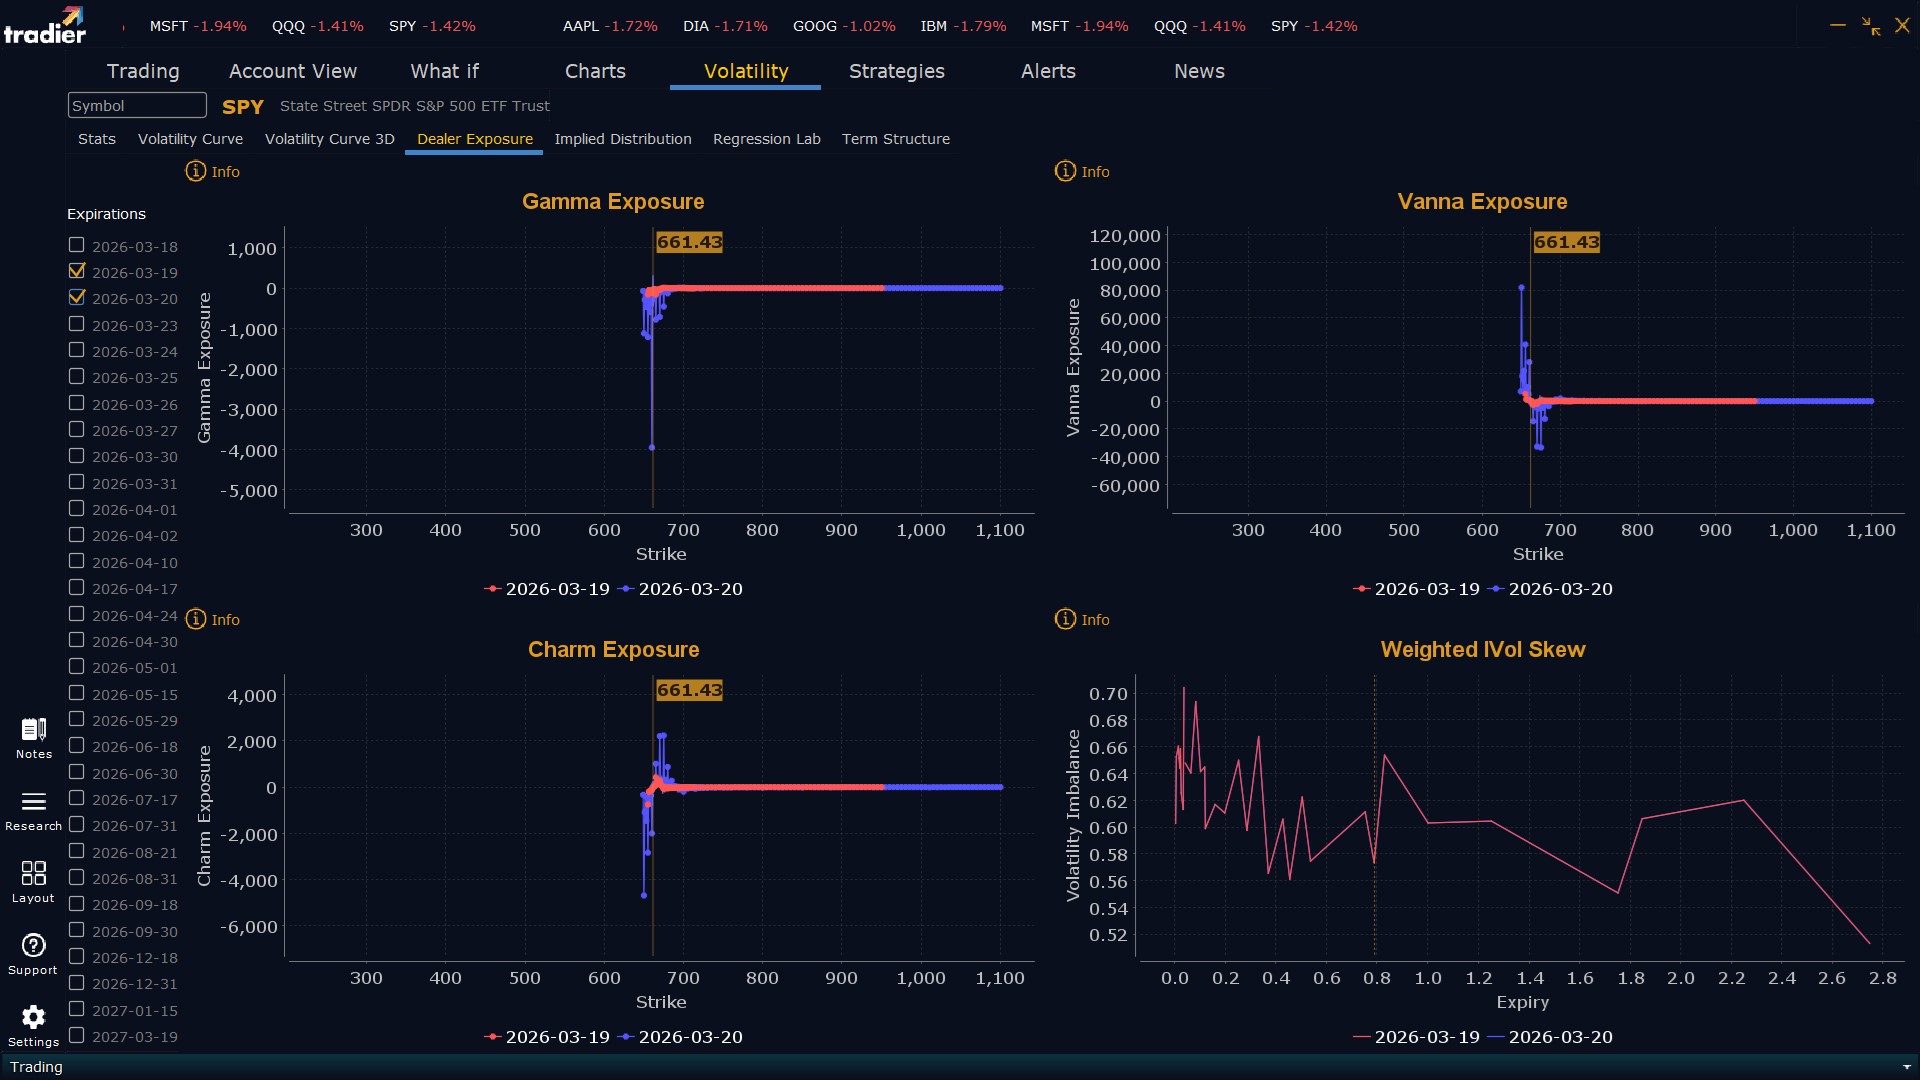Uncheck the 2026-03-19 expiration checkbox
Screen dimensions: 1920x1080
(x=77, y=271)
